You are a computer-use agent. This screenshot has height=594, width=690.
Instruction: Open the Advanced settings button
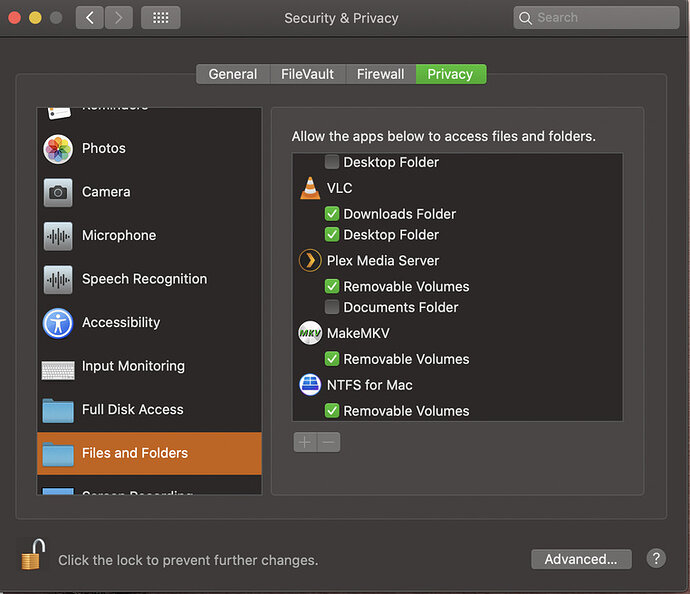(x=581, y=559)
